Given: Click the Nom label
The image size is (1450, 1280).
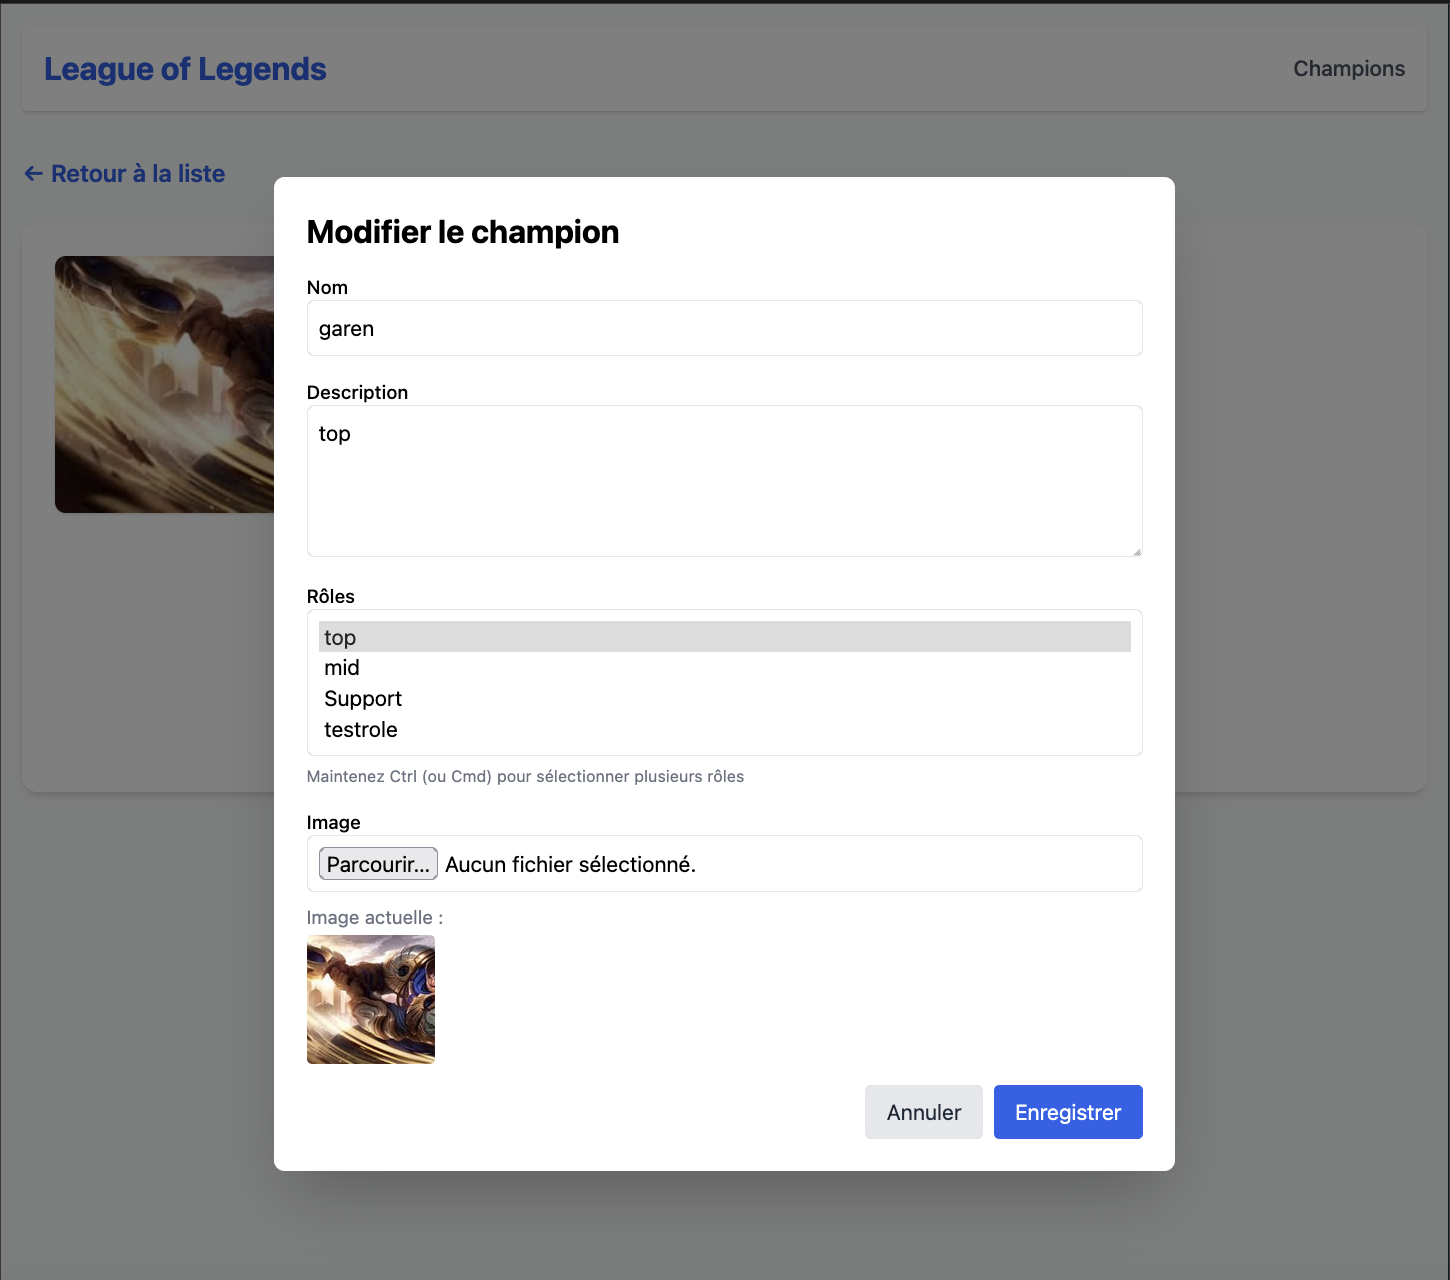Looking at the screenshot, I should (327, 287).
